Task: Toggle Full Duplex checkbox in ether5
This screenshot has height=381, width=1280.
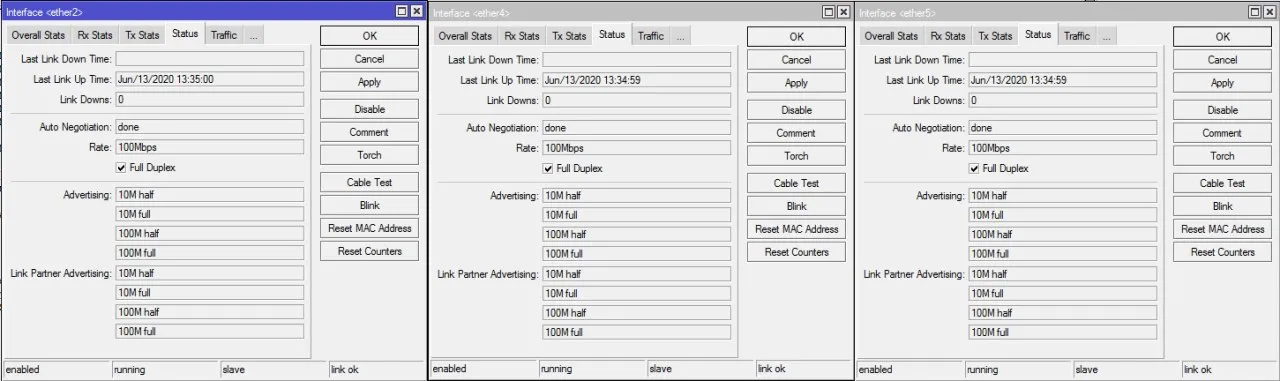Action: pyautogui.click(x=974, y=169)
